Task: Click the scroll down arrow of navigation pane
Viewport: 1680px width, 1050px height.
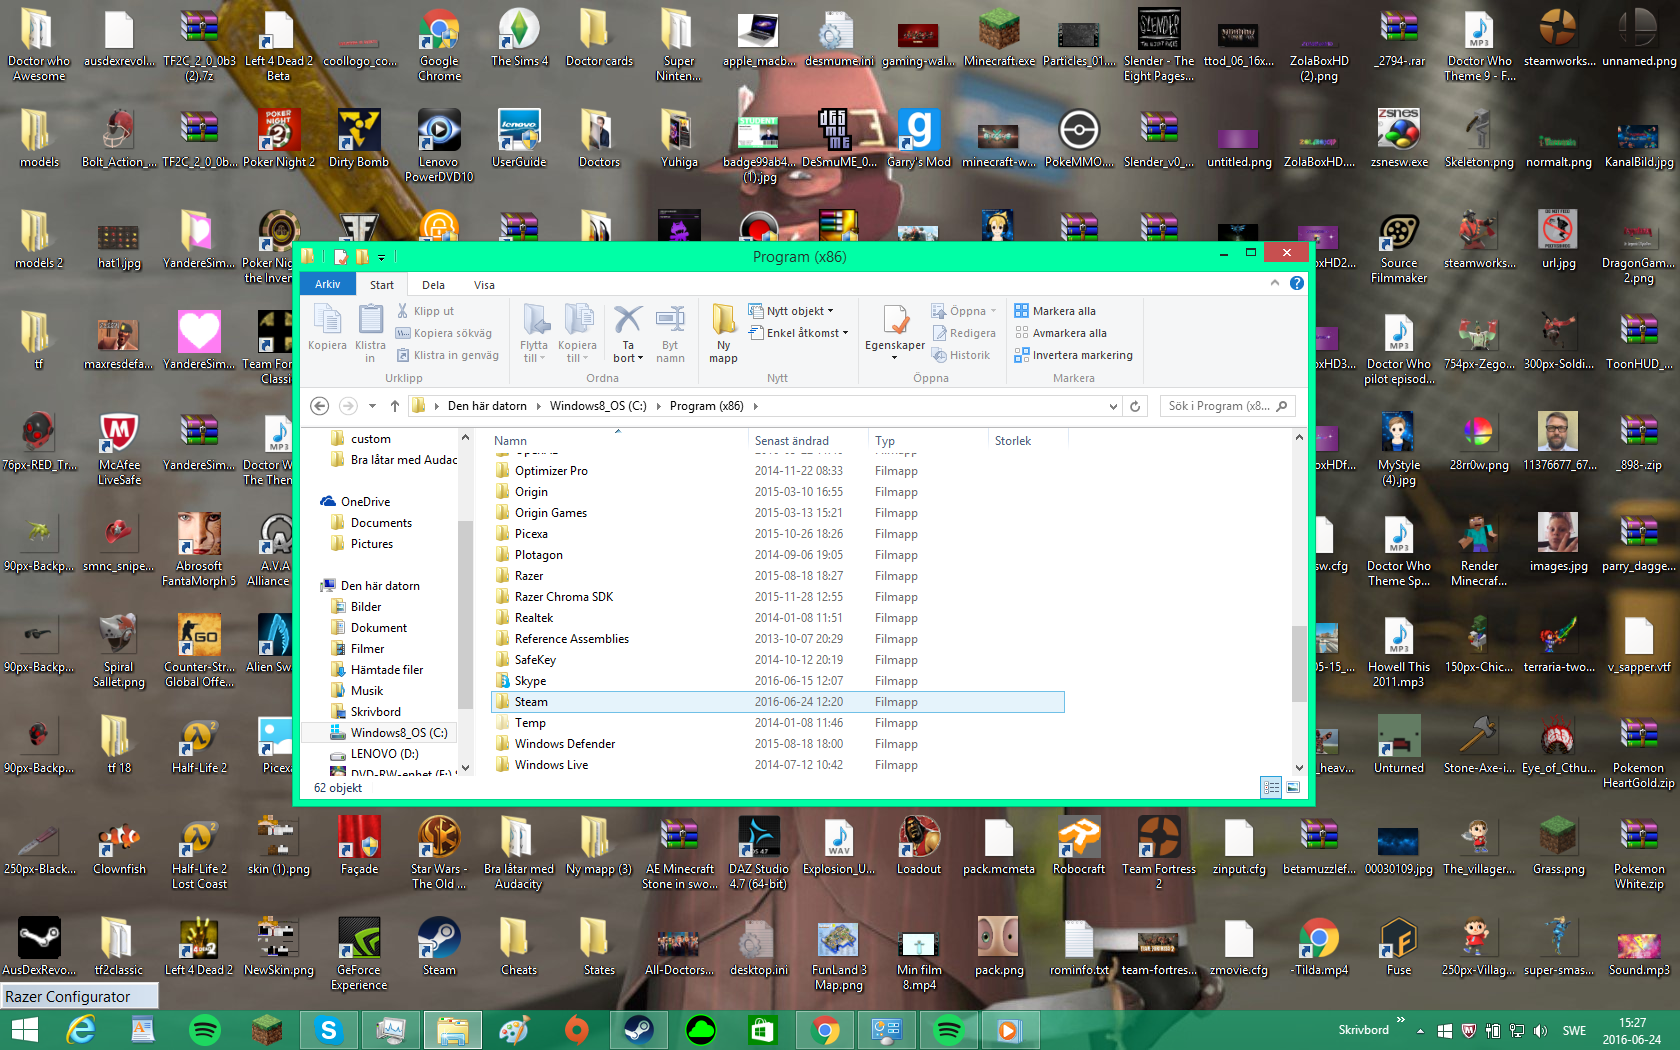Action: click(464, 768)
